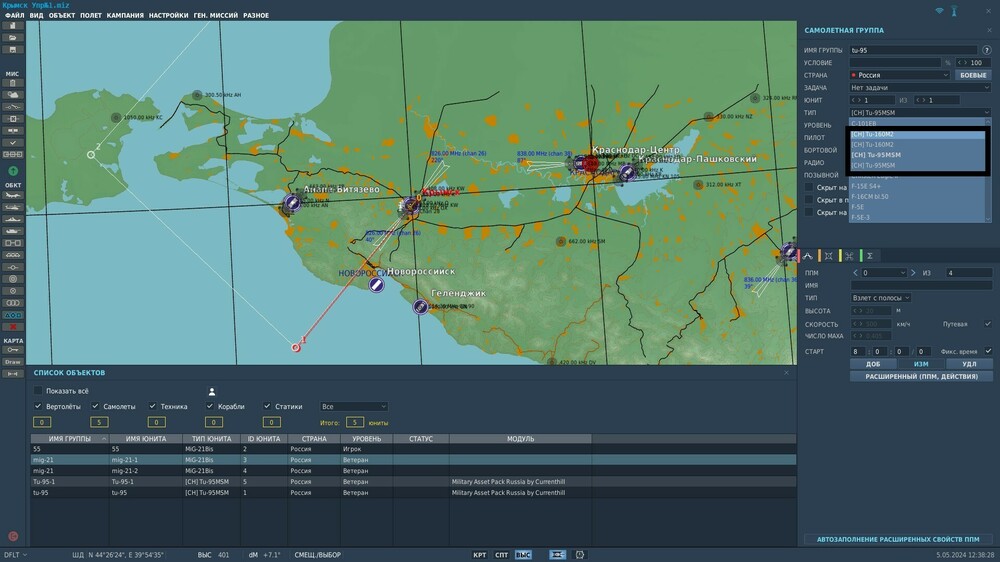Enable the Показать всё checkbox
Image resolution: width=1000 pixels, height=562 pixels.
(39, 390)
